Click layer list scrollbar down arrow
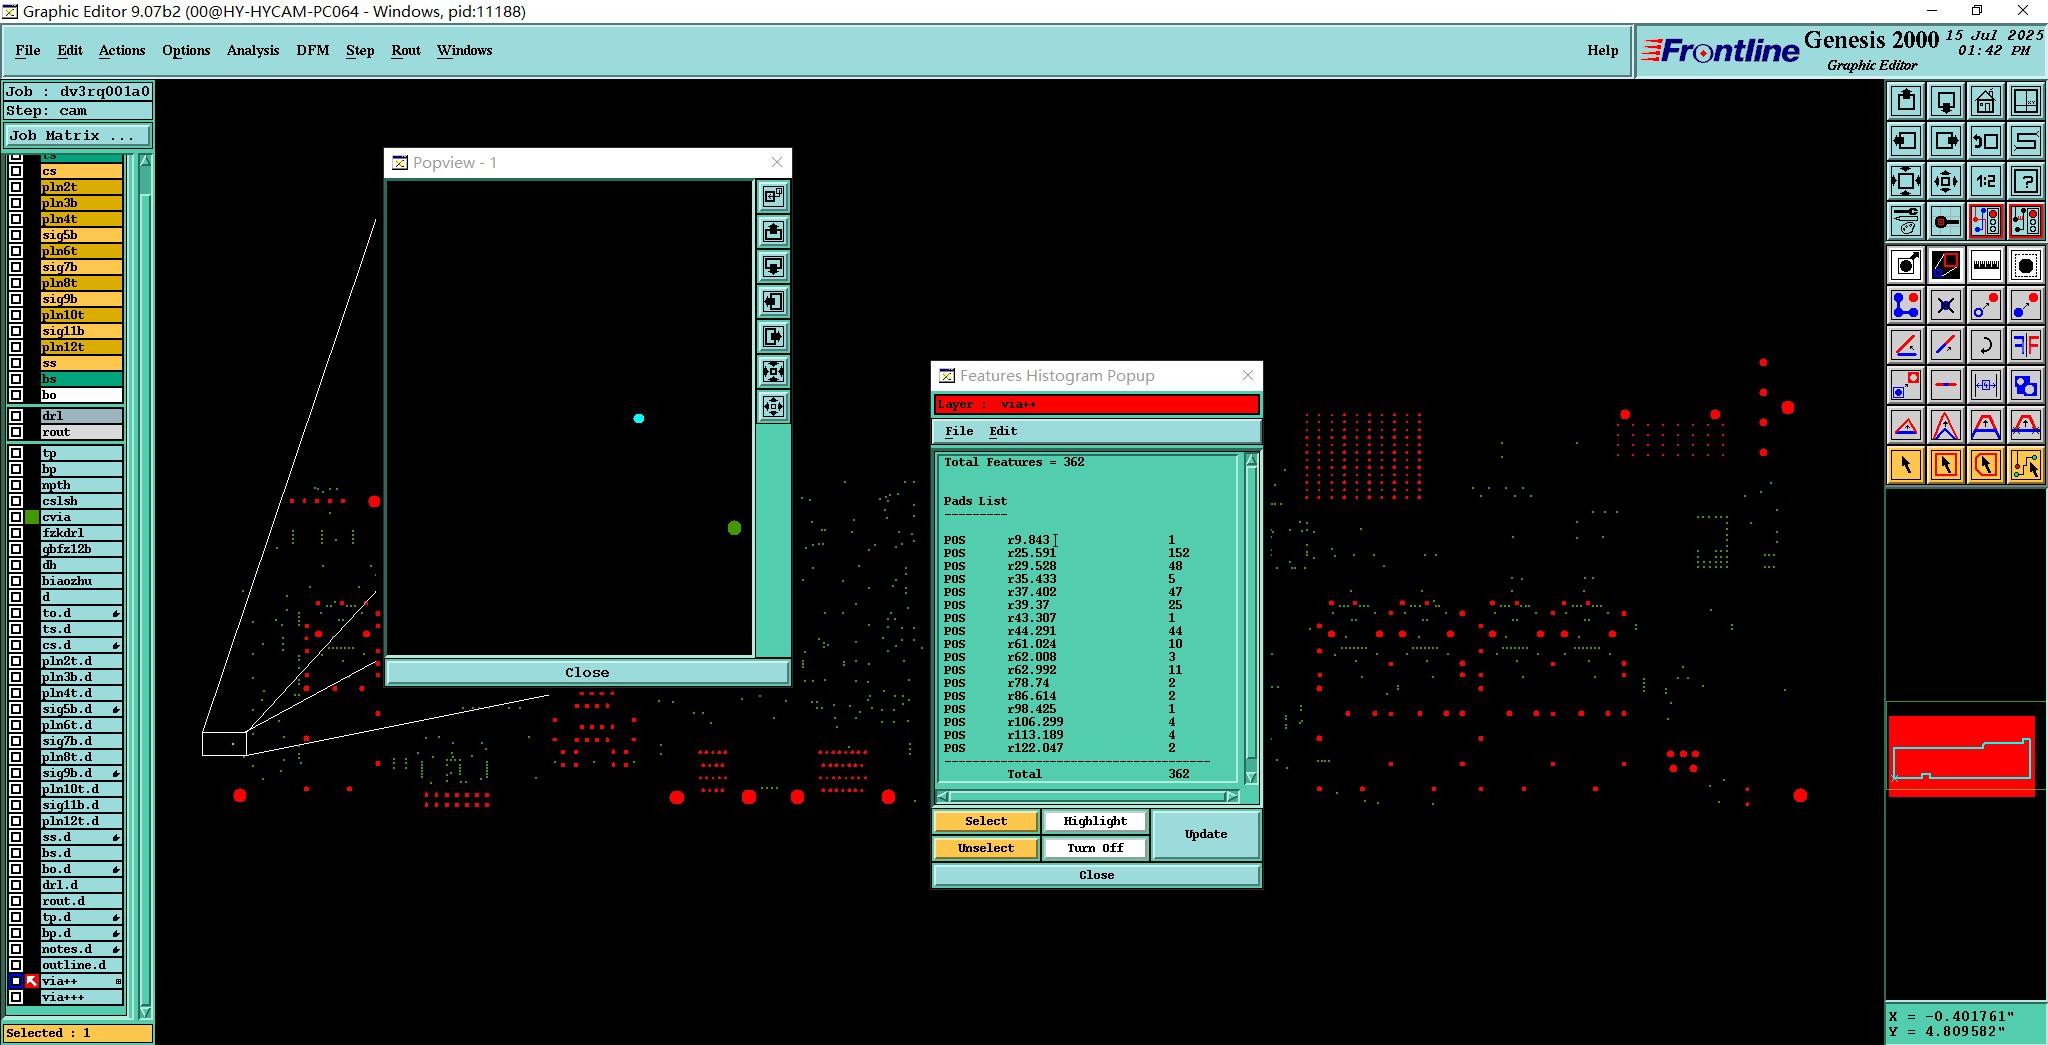This screenshot has height=1045, width=2048. tap(145, 1012)
